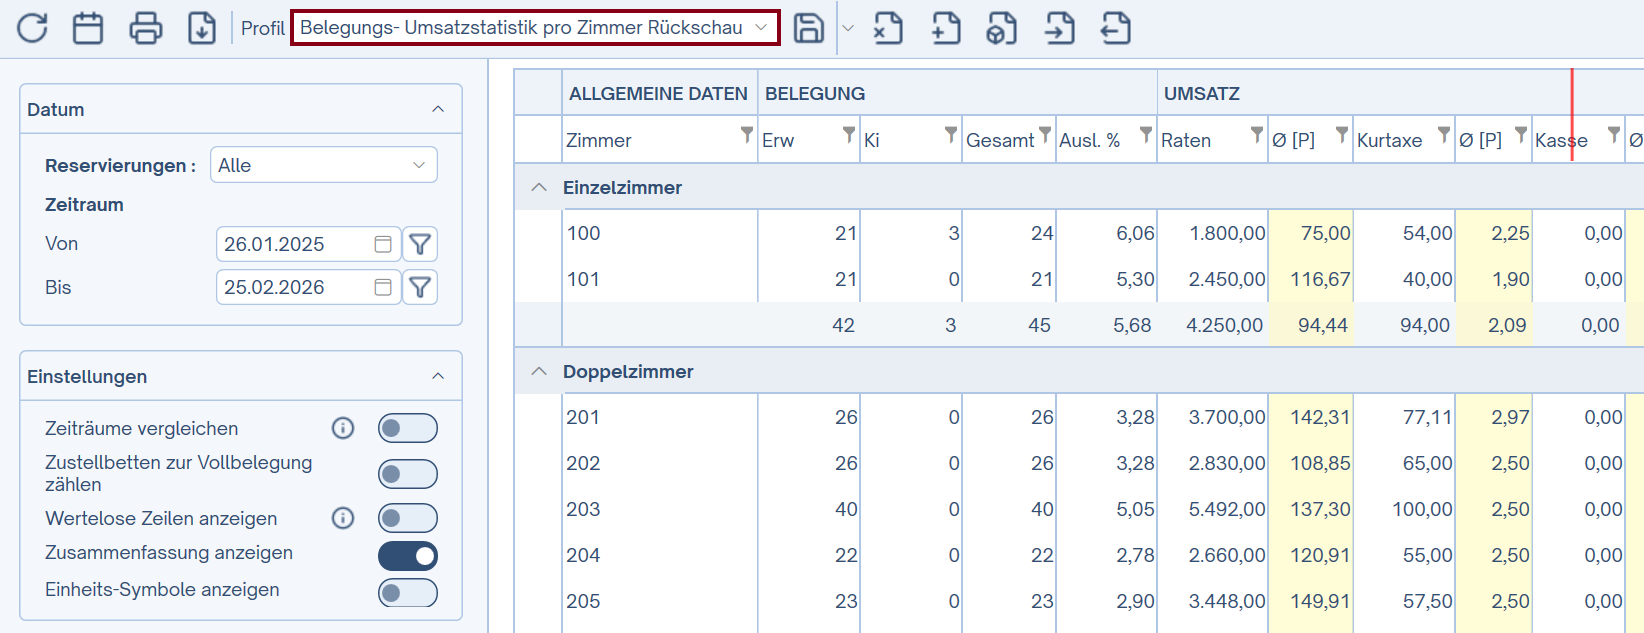Click the print icon
Image resolution: width=1644 pixels, height=633 pixels.
click(x=146, y=28)
